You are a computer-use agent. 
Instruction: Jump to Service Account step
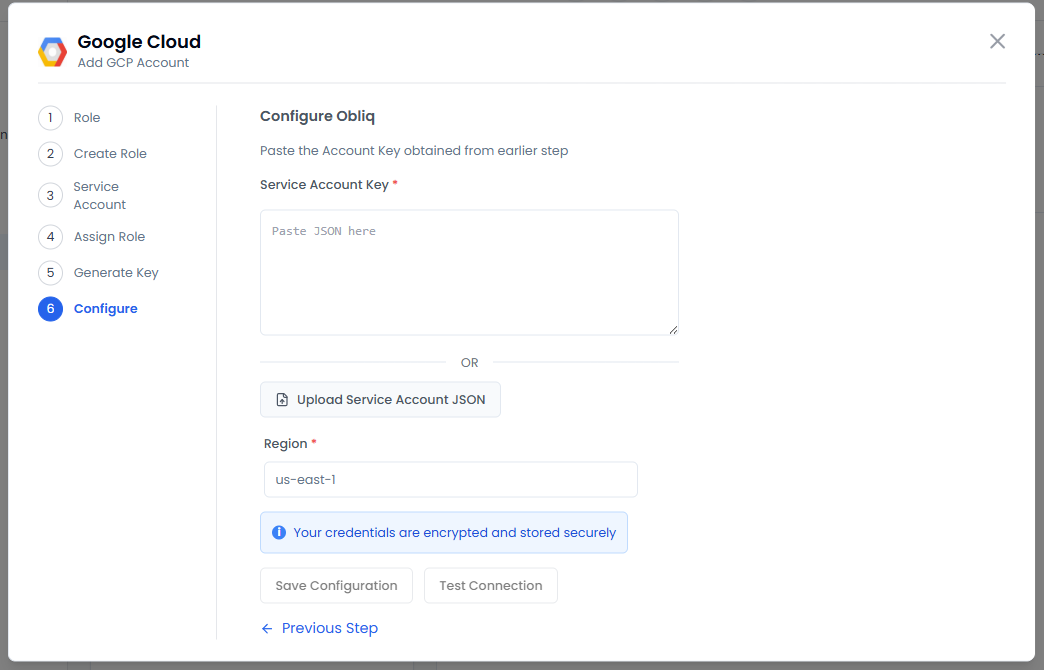[x=99, y=195]
